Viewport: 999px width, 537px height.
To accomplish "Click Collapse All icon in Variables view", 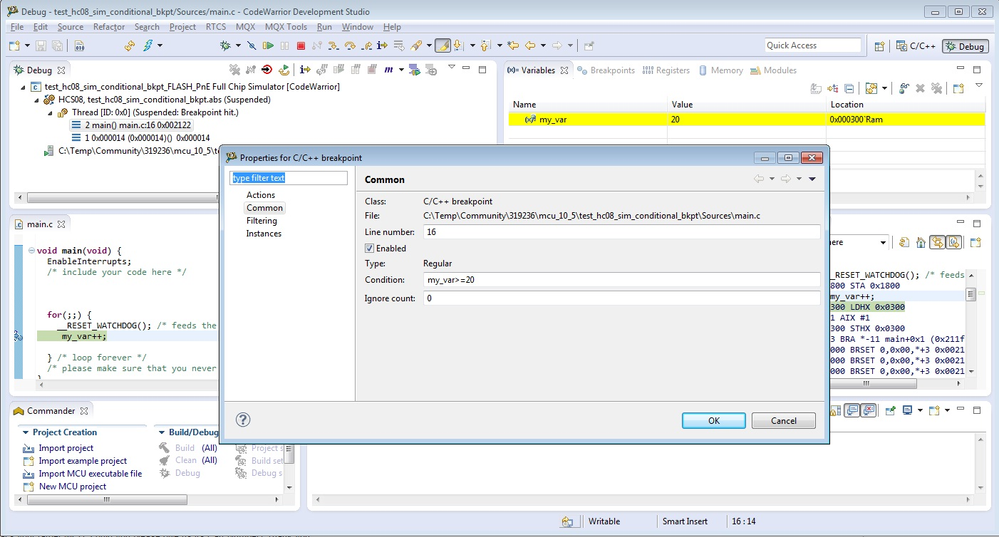I will (x=849, y=89).
